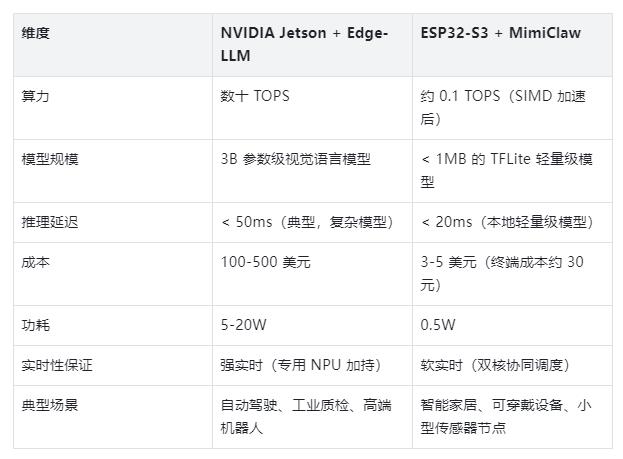Click the 0.5W power cell
This screenshot has width=623, height=459.
[438, 325]
